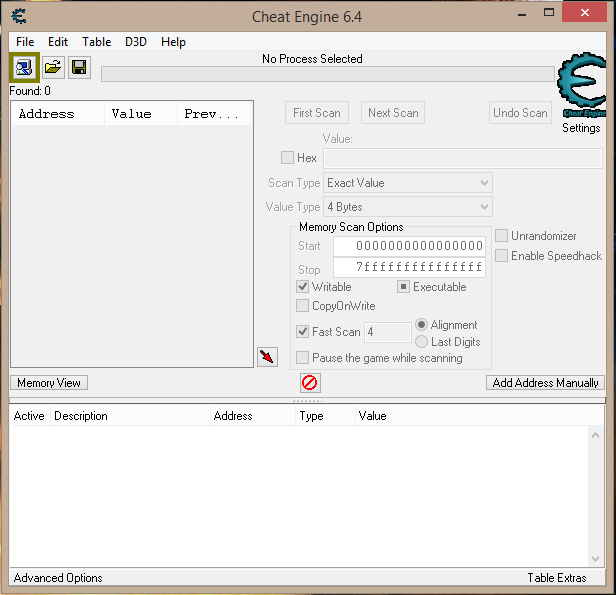Close the Cheat Engine window
This screenshot has height=595, width=616.
585,13
